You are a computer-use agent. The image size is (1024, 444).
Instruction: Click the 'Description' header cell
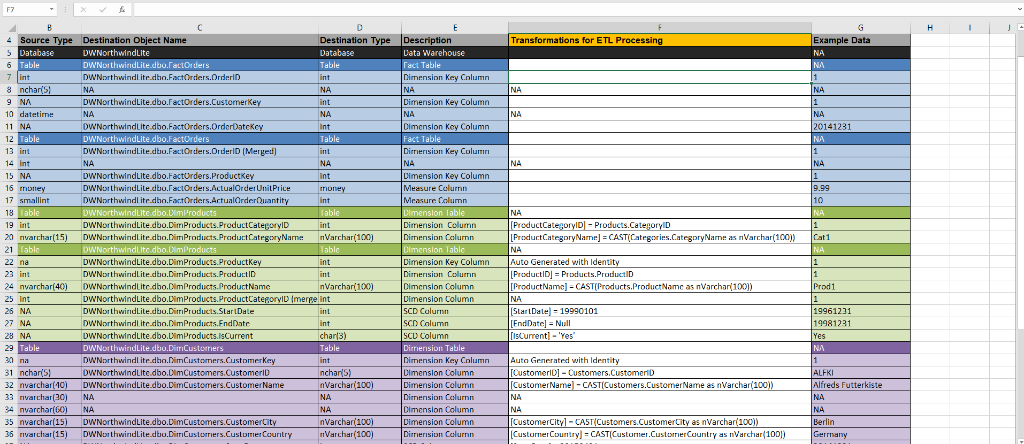point(455,40)
